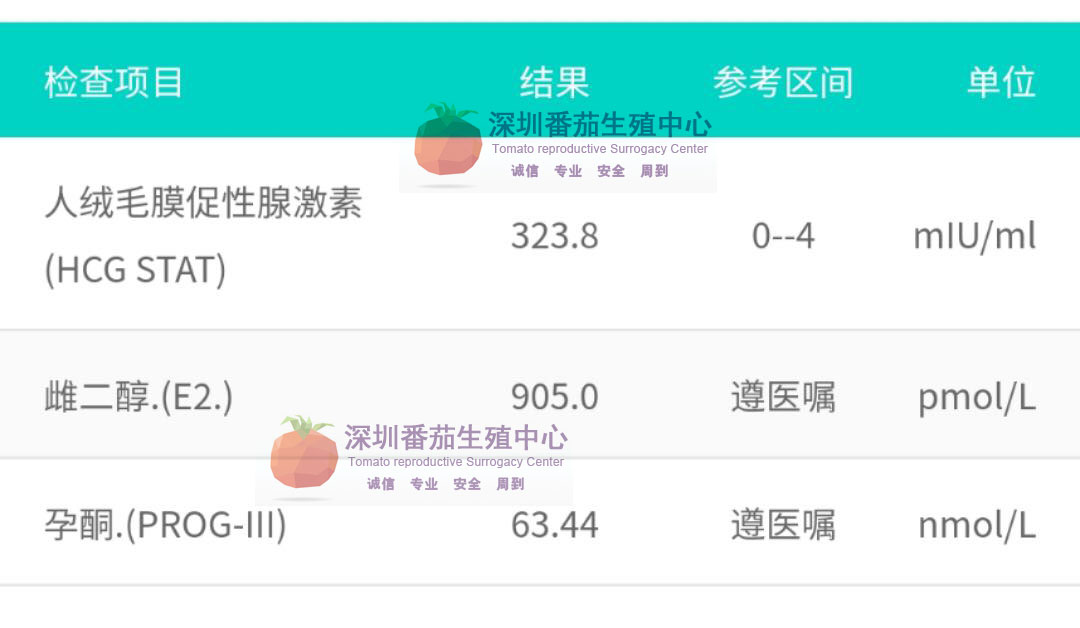Click the upper 深圳番茄生殖中心 watermark text

click(600, 125)
